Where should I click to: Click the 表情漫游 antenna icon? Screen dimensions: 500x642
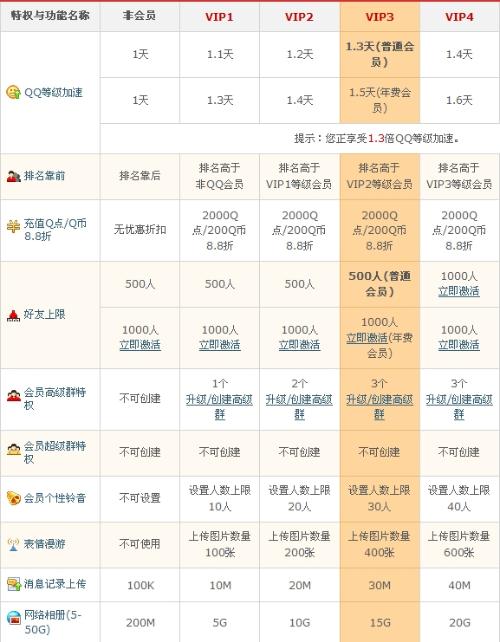click(x=14, y=544)
